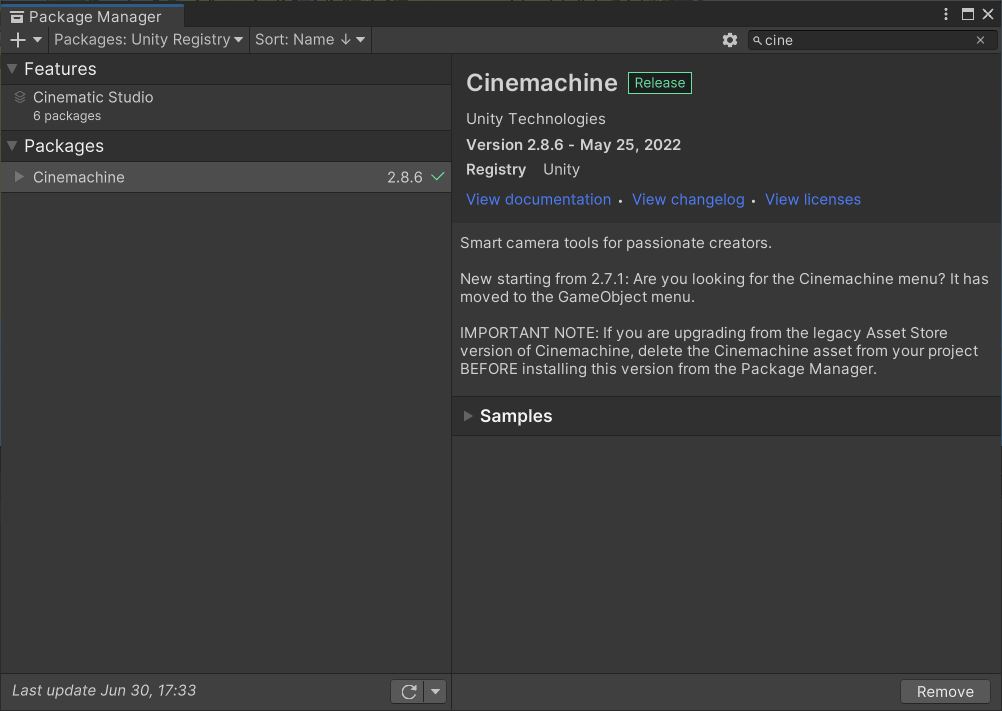Click the Unity Technologies author text
The image size is (1002, 711).
pos(536,119)
